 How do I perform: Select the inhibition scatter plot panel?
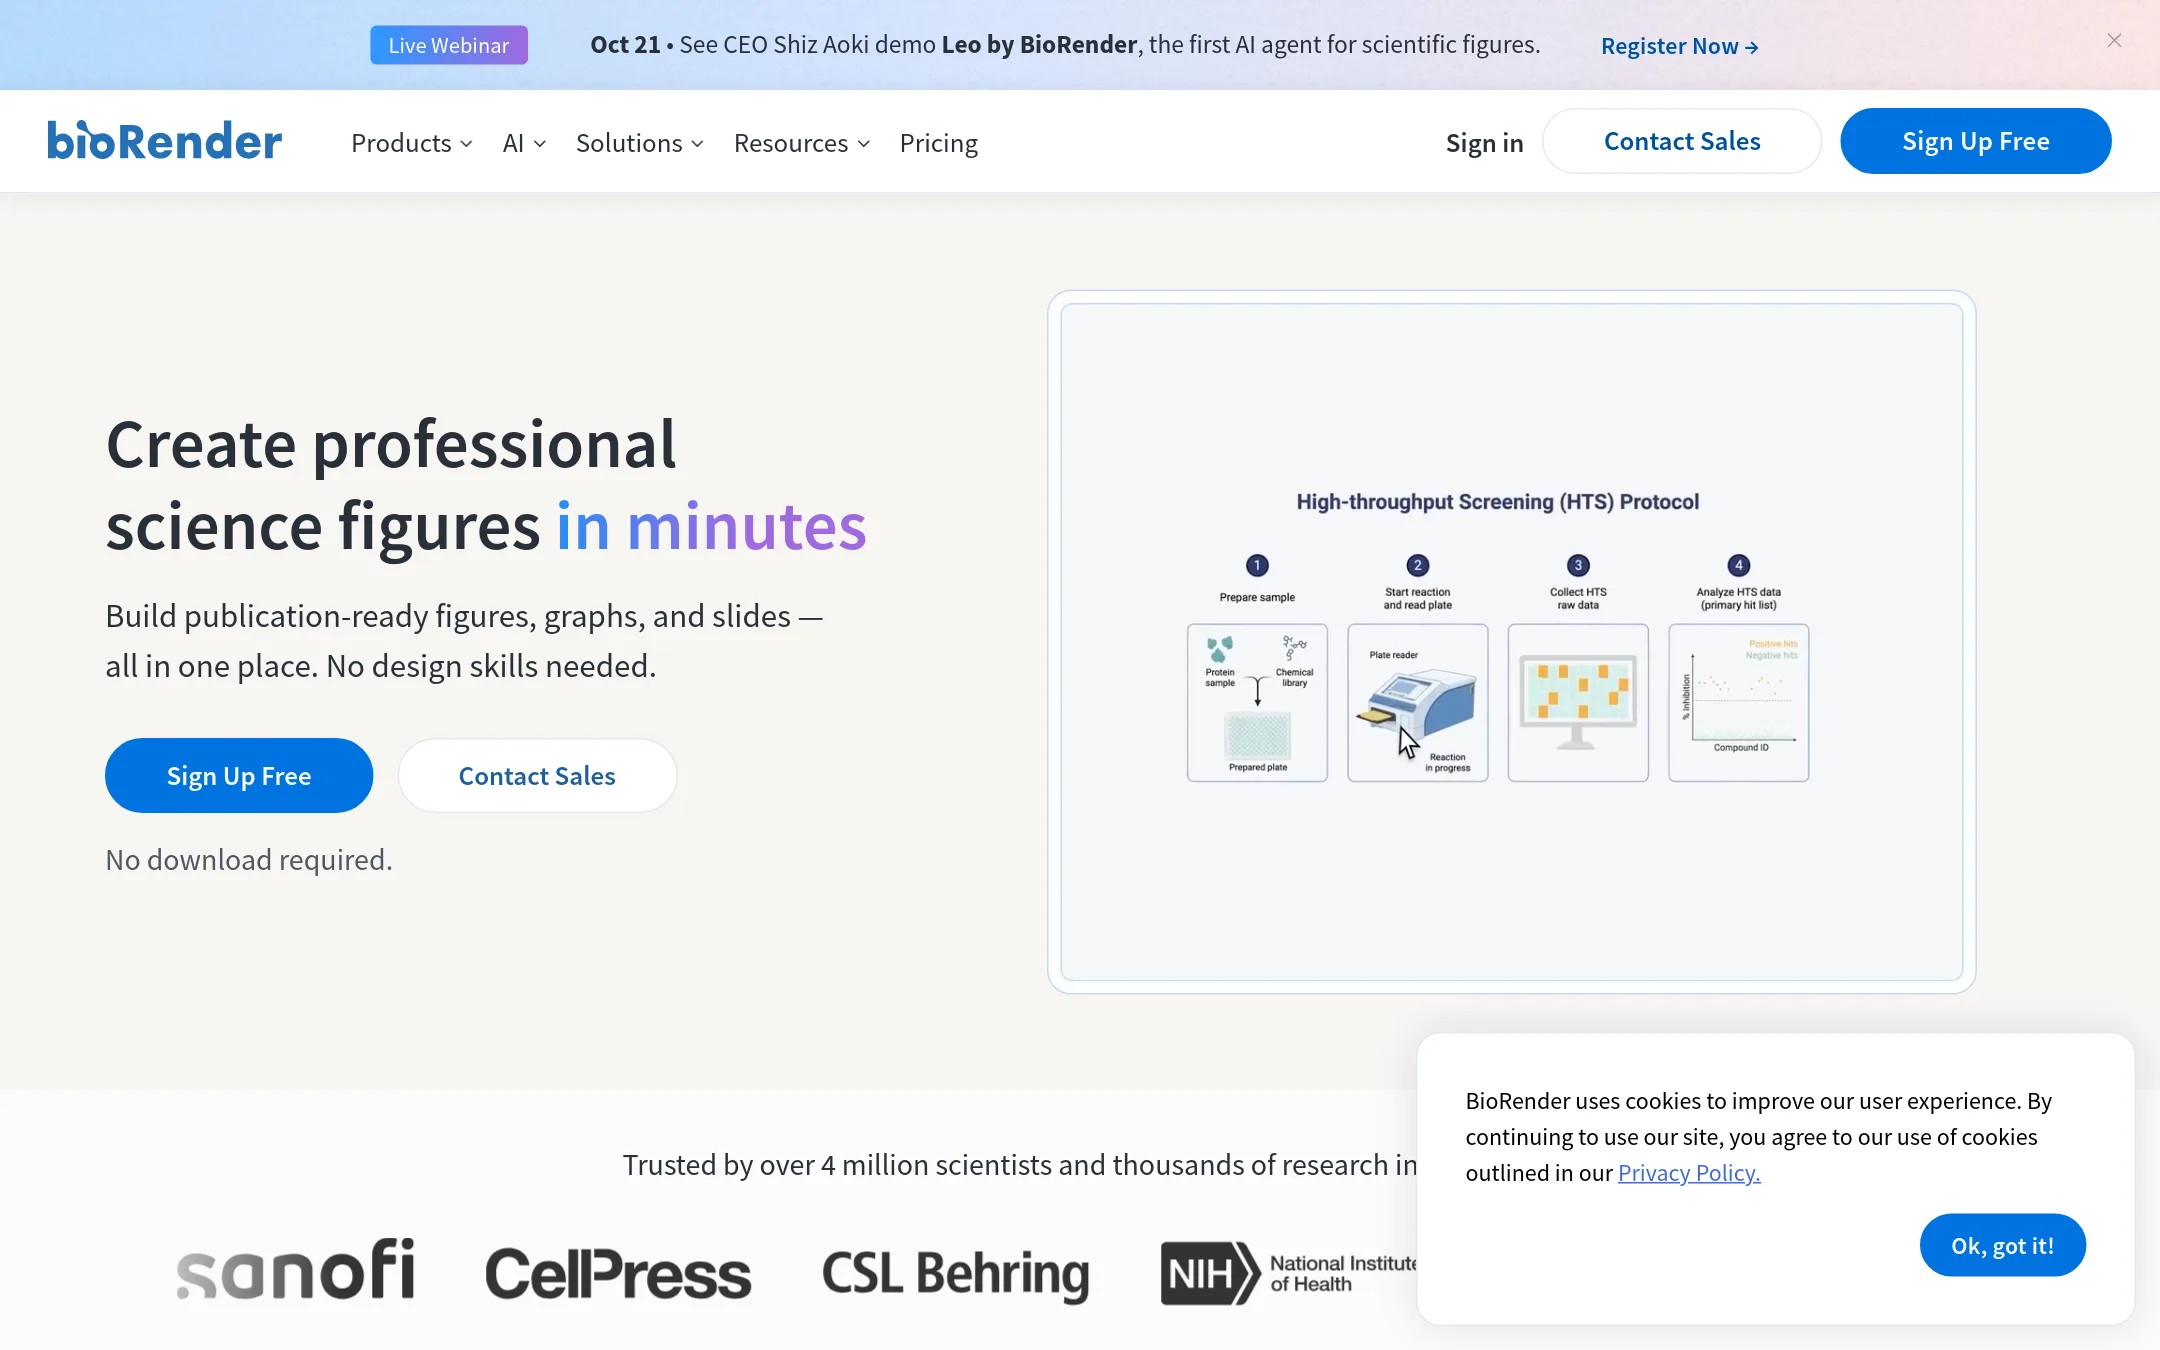[x=1738, y=702]
